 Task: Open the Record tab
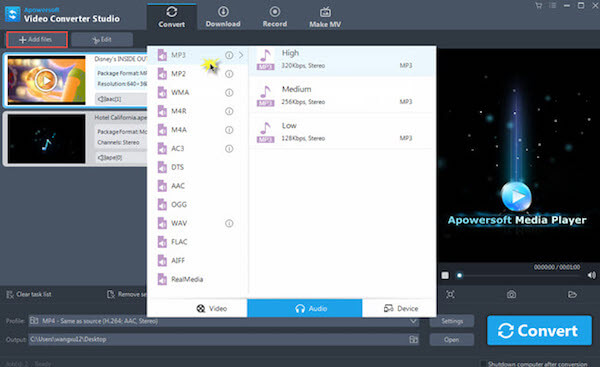point(275,17)
